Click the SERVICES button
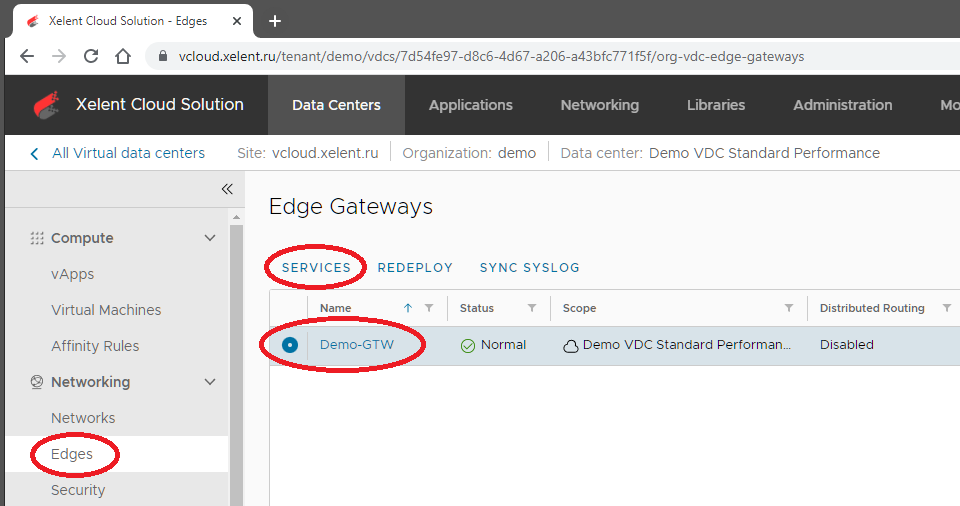 pyautogui.click(x=316, y=268)
